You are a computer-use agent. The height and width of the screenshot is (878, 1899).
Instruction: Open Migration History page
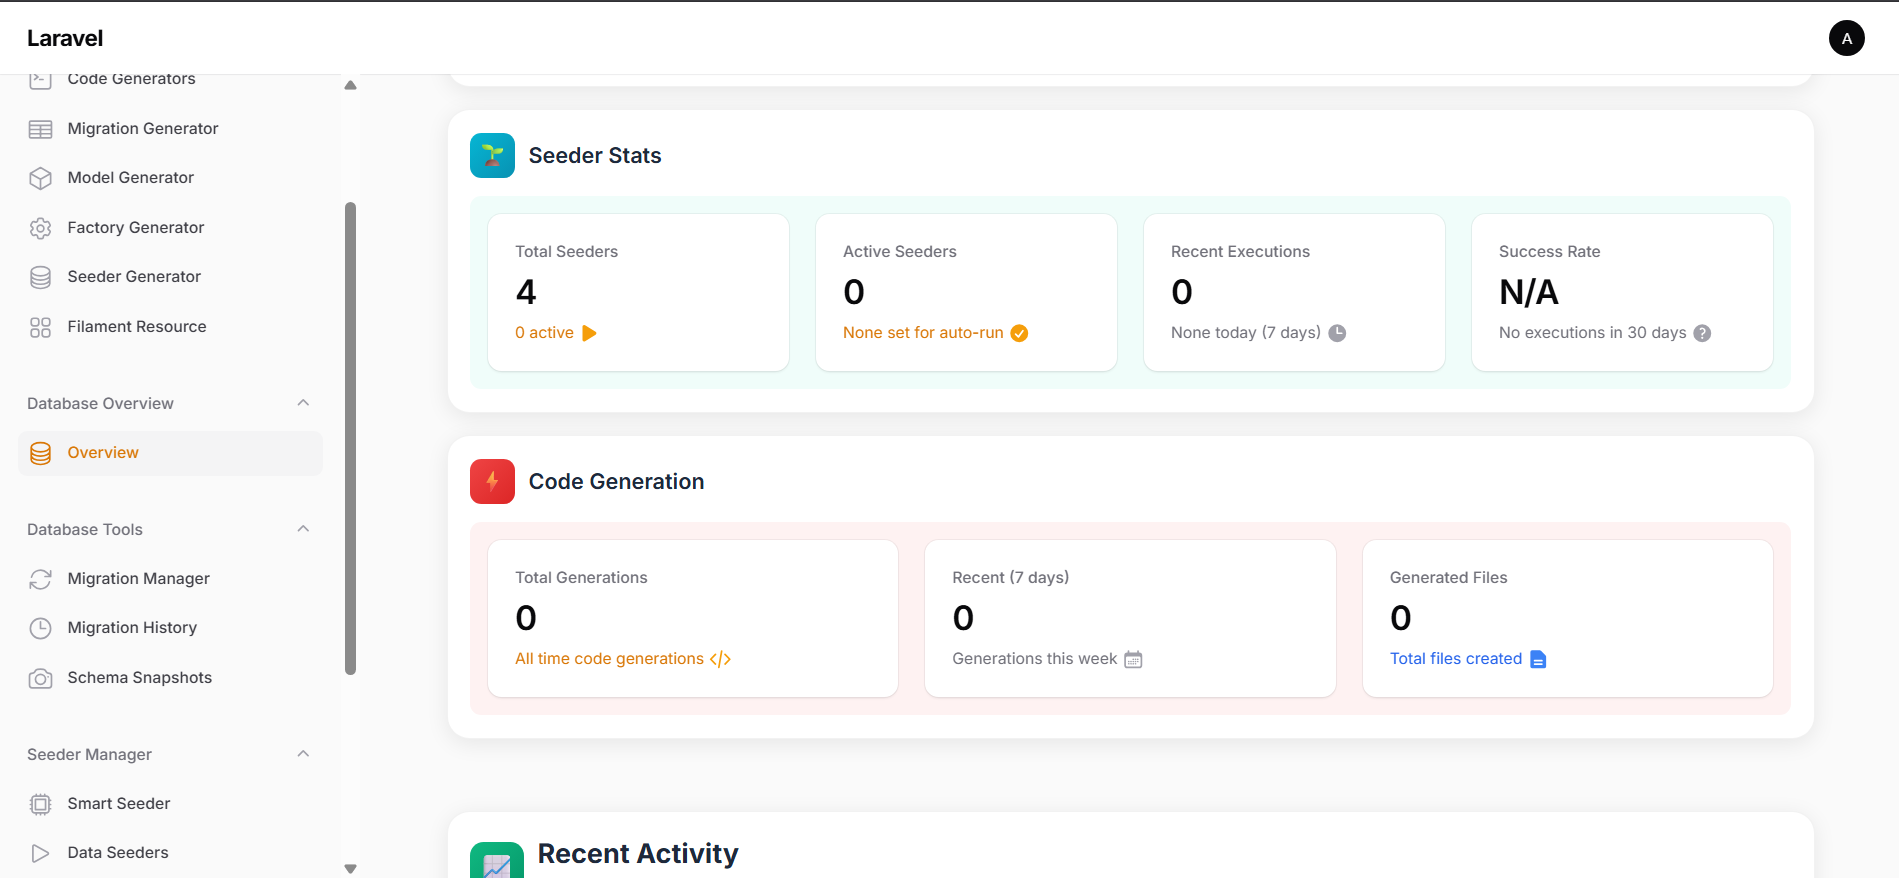pos(170,628)
